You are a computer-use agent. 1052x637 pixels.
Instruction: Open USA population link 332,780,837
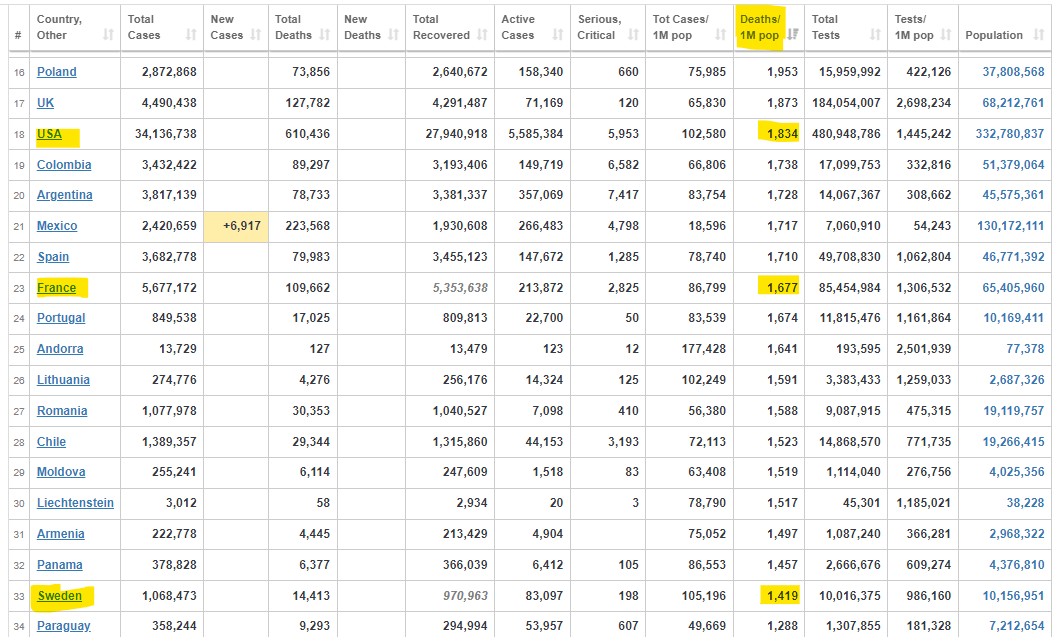[x=1010, y=134]
